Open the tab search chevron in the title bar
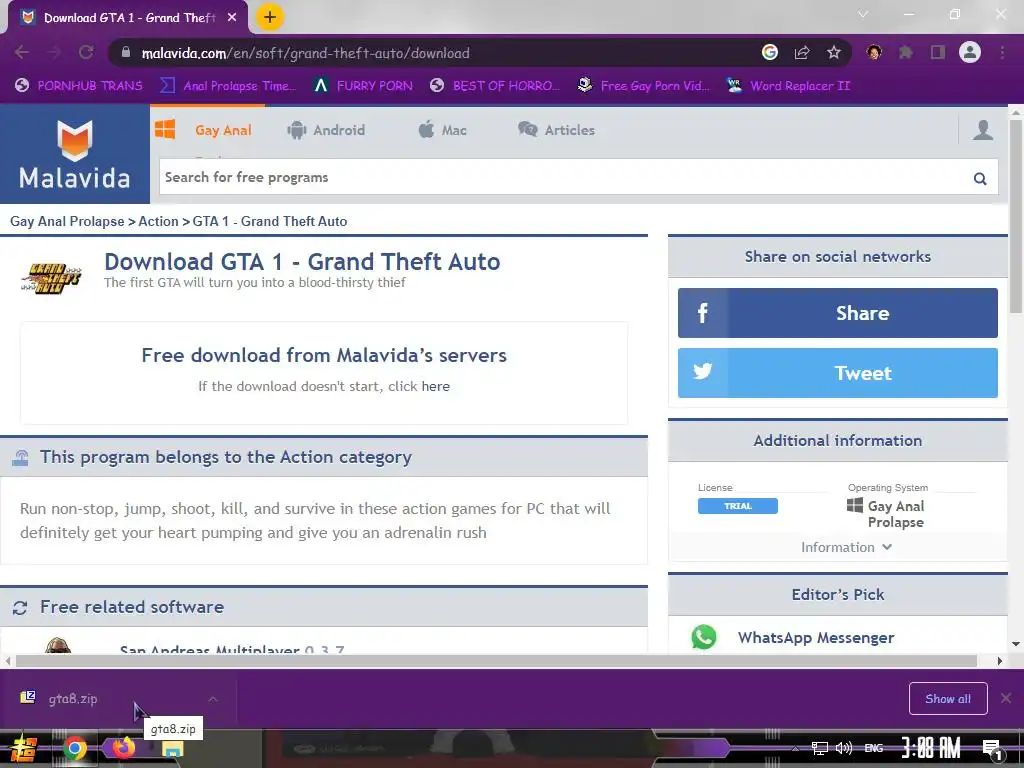 coord(863,14)
